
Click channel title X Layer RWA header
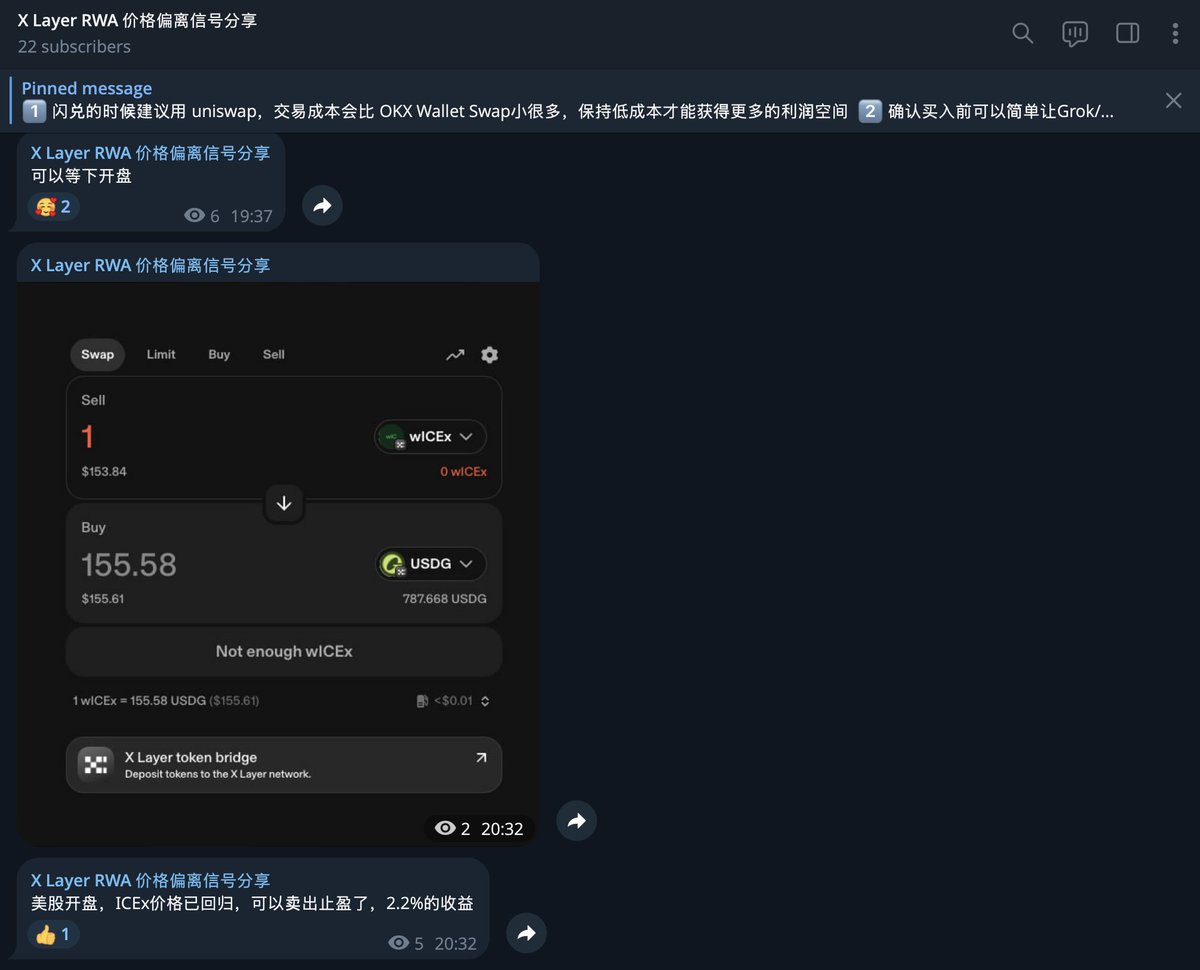(137, 20)
